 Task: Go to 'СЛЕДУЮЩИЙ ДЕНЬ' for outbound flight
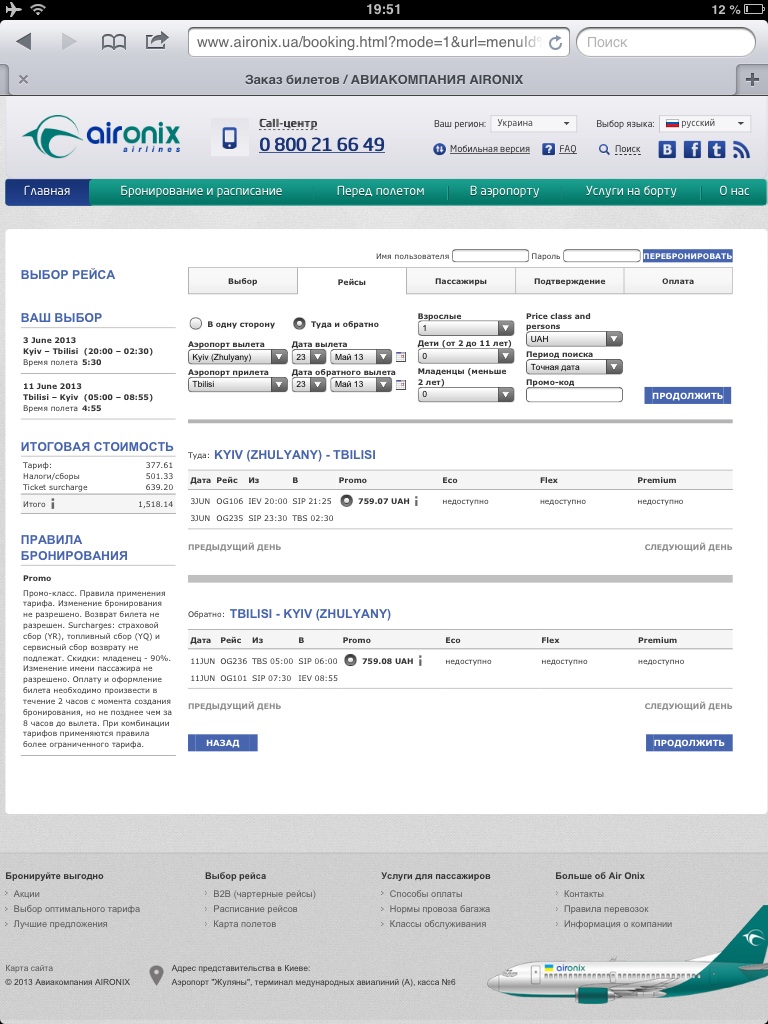tap(688, 547)
